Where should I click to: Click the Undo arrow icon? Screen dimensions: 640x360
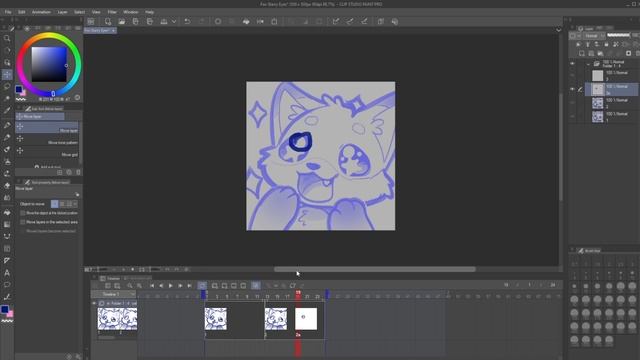(187, 22)
